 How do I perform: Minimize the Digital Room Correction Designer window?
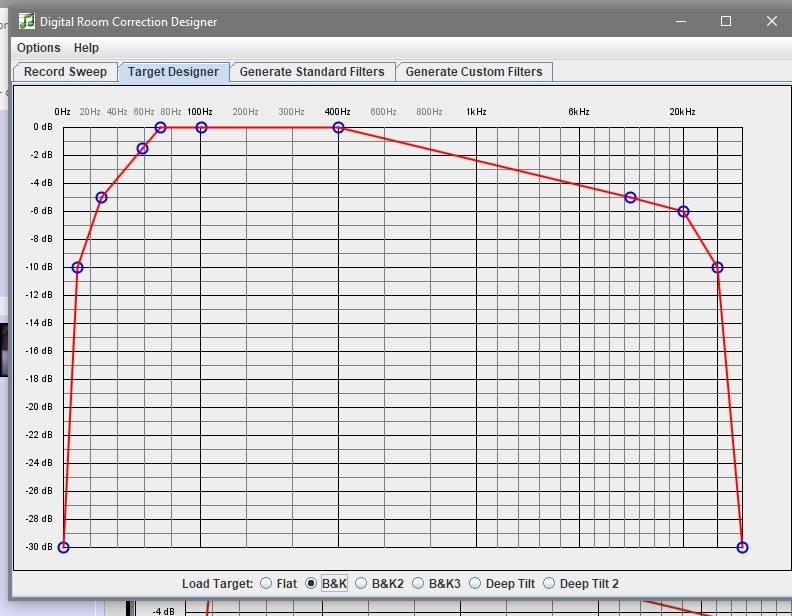[x=681, y=21]
